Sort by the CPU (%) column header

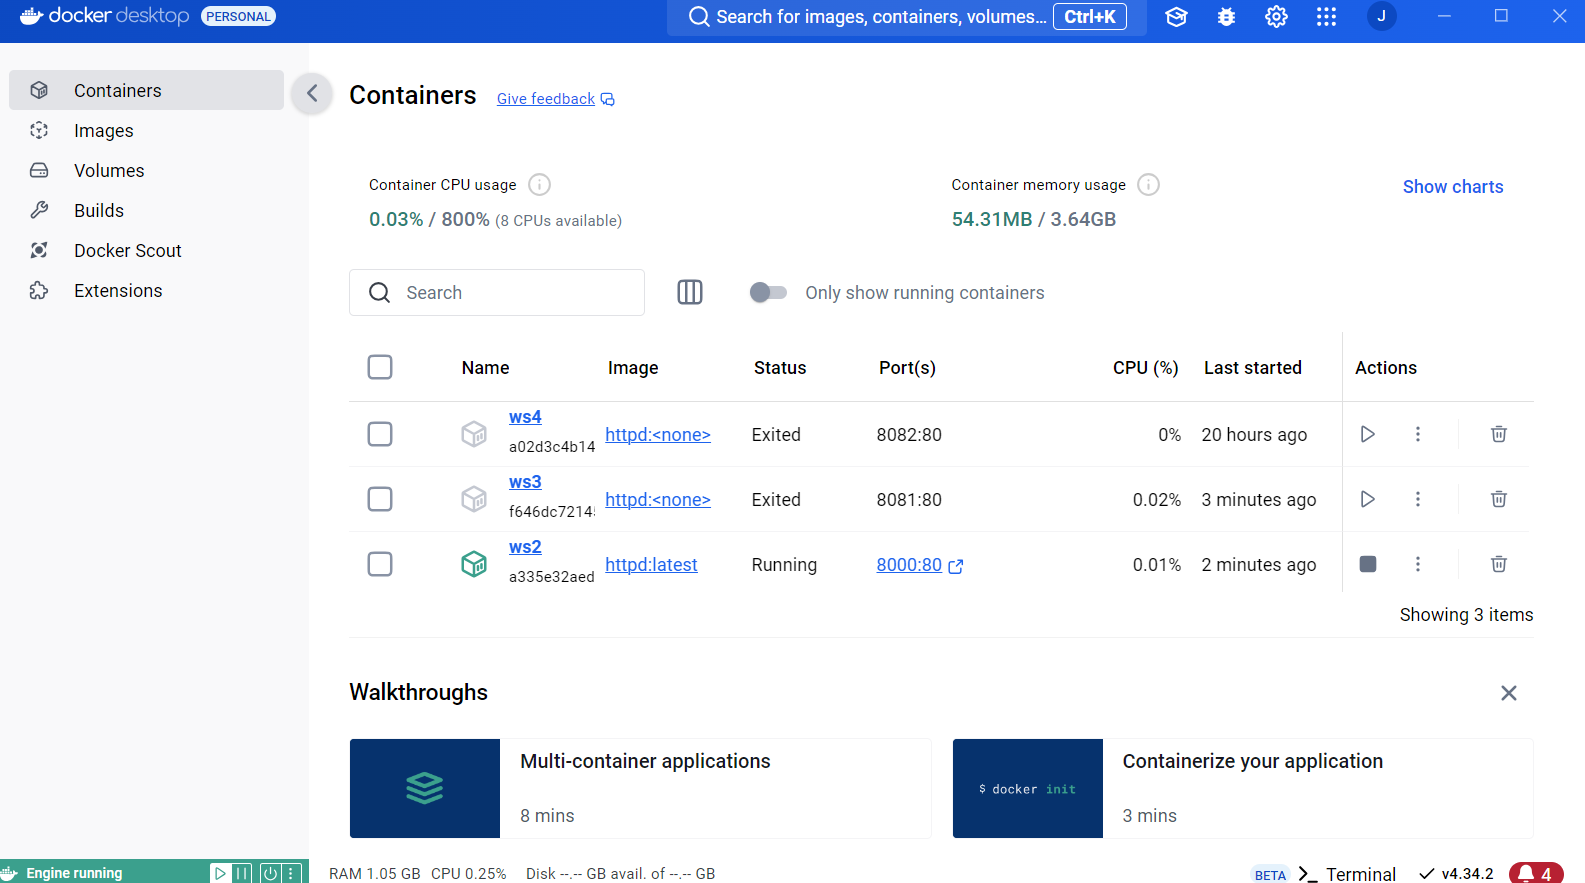click(x=1145, y=368)
